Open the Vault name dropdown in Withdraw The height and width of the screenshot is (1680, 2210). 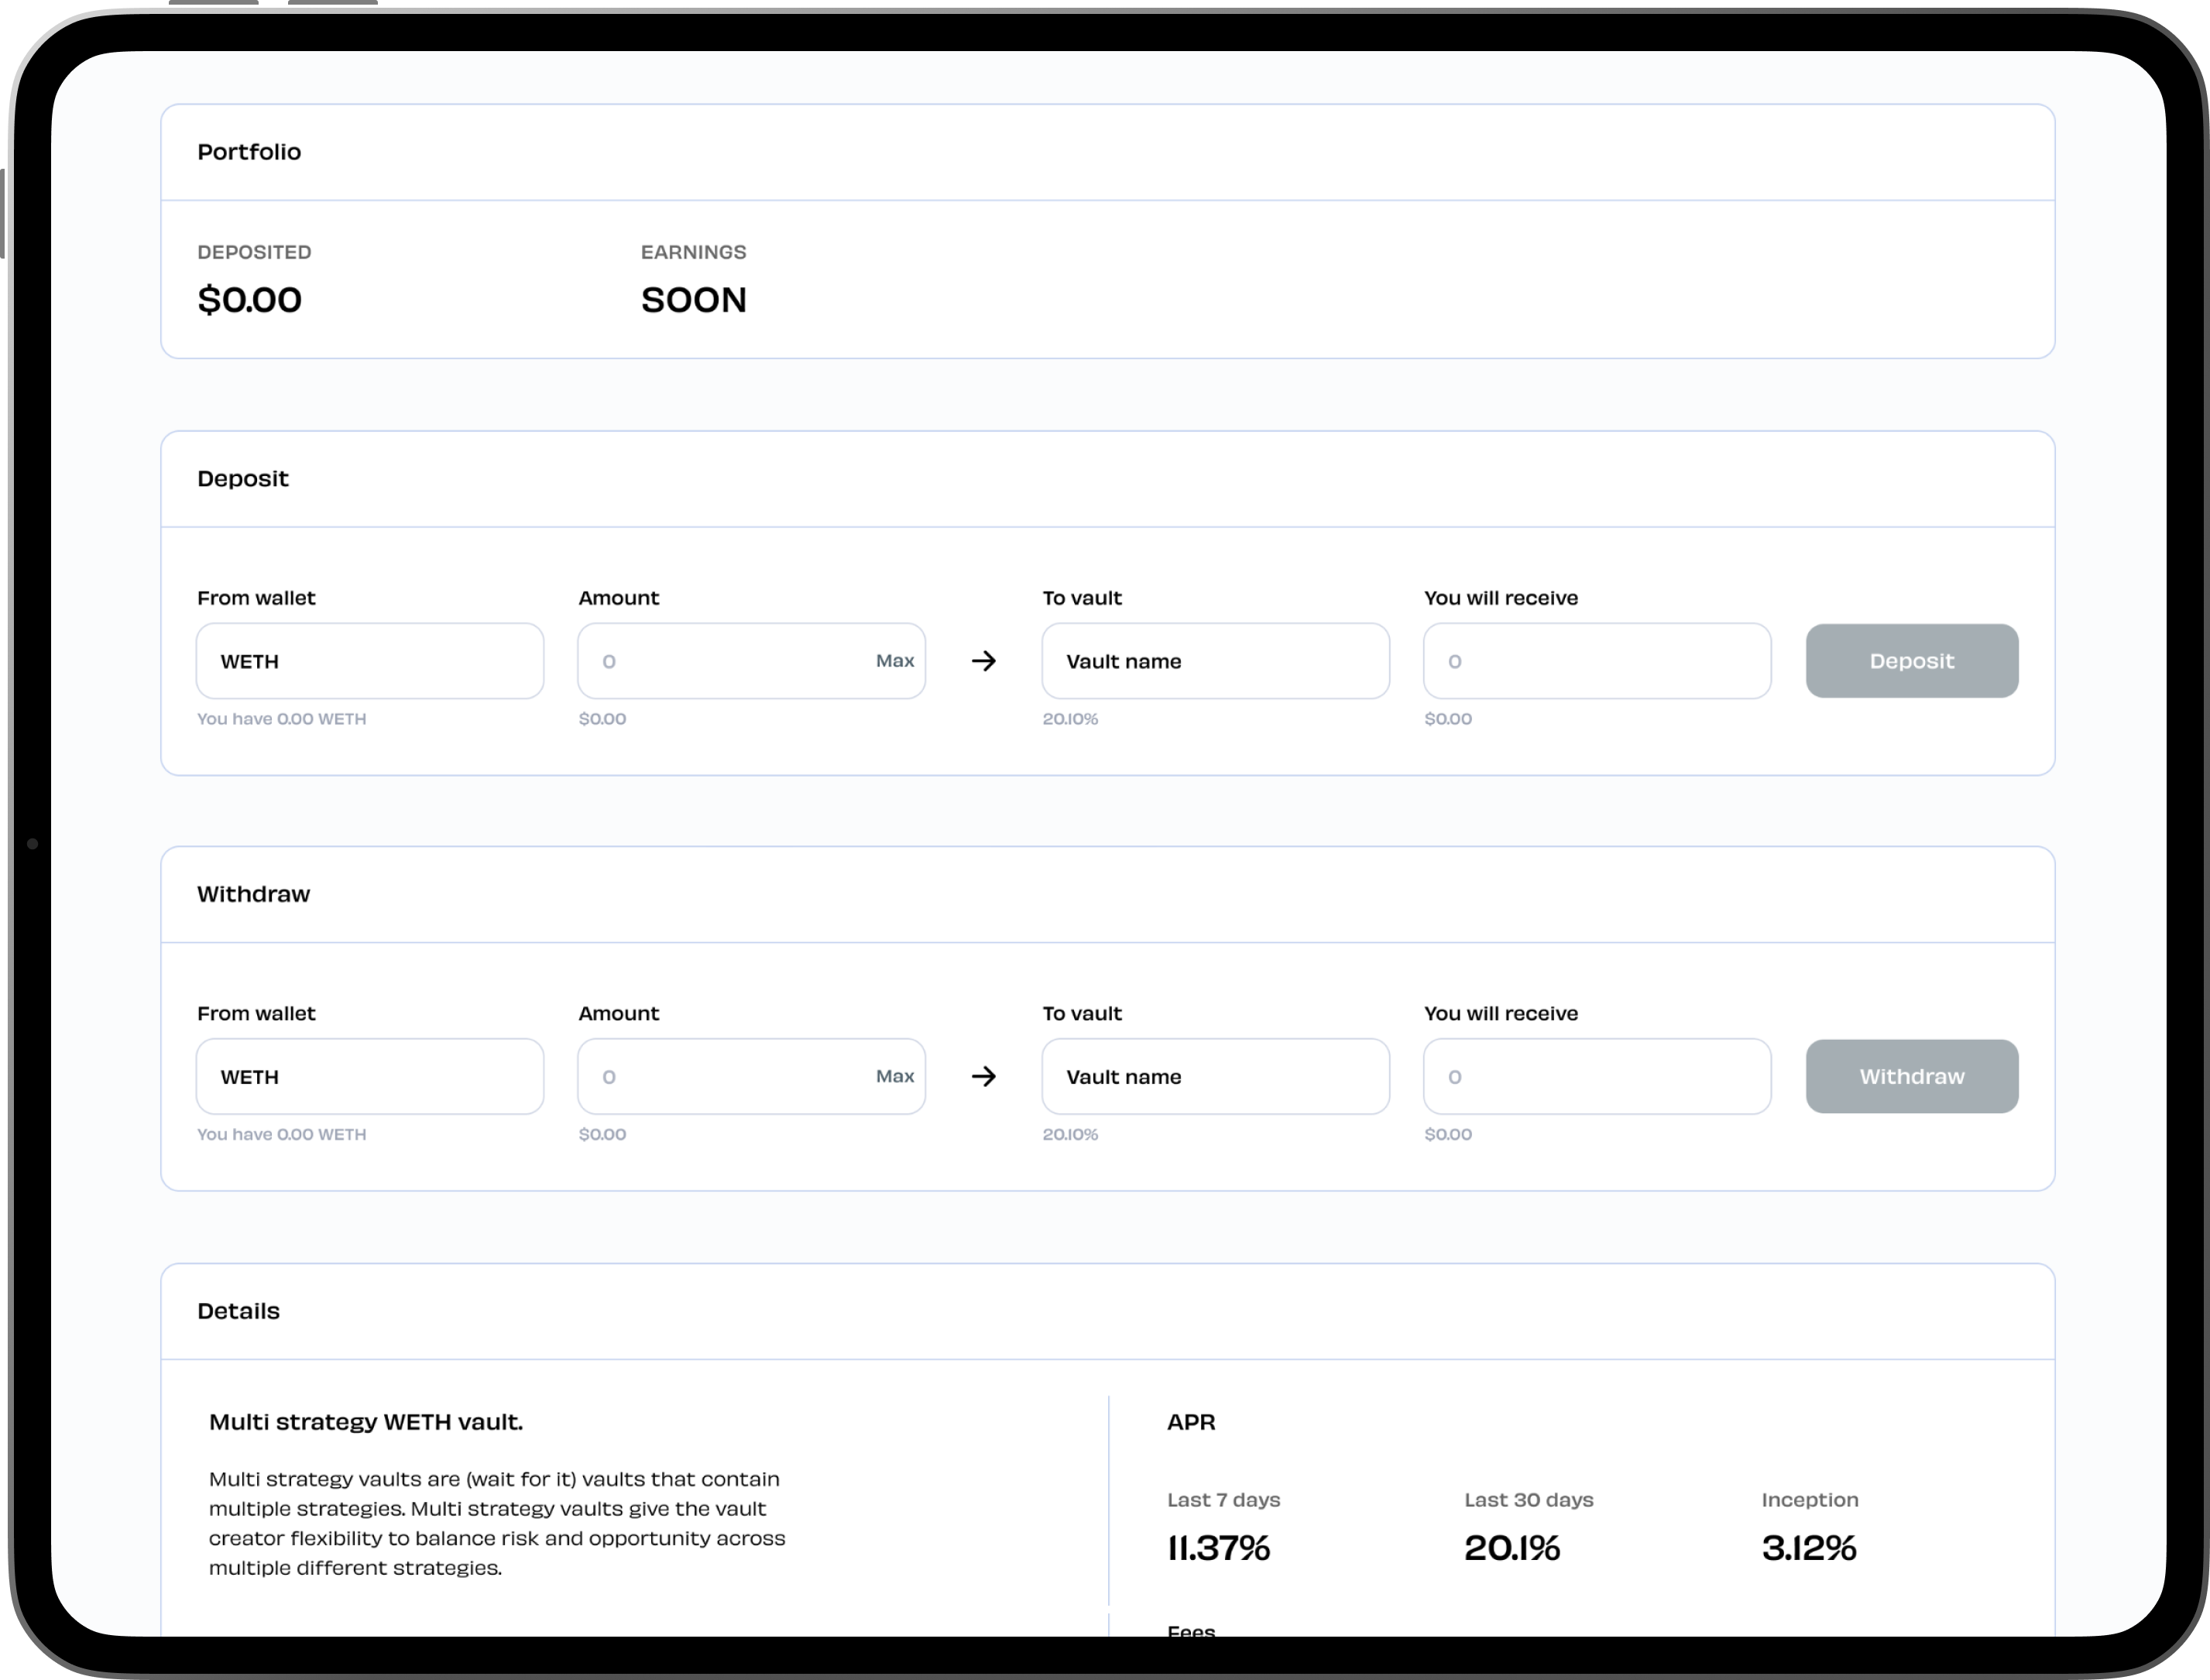(x=1215, y=1076)
